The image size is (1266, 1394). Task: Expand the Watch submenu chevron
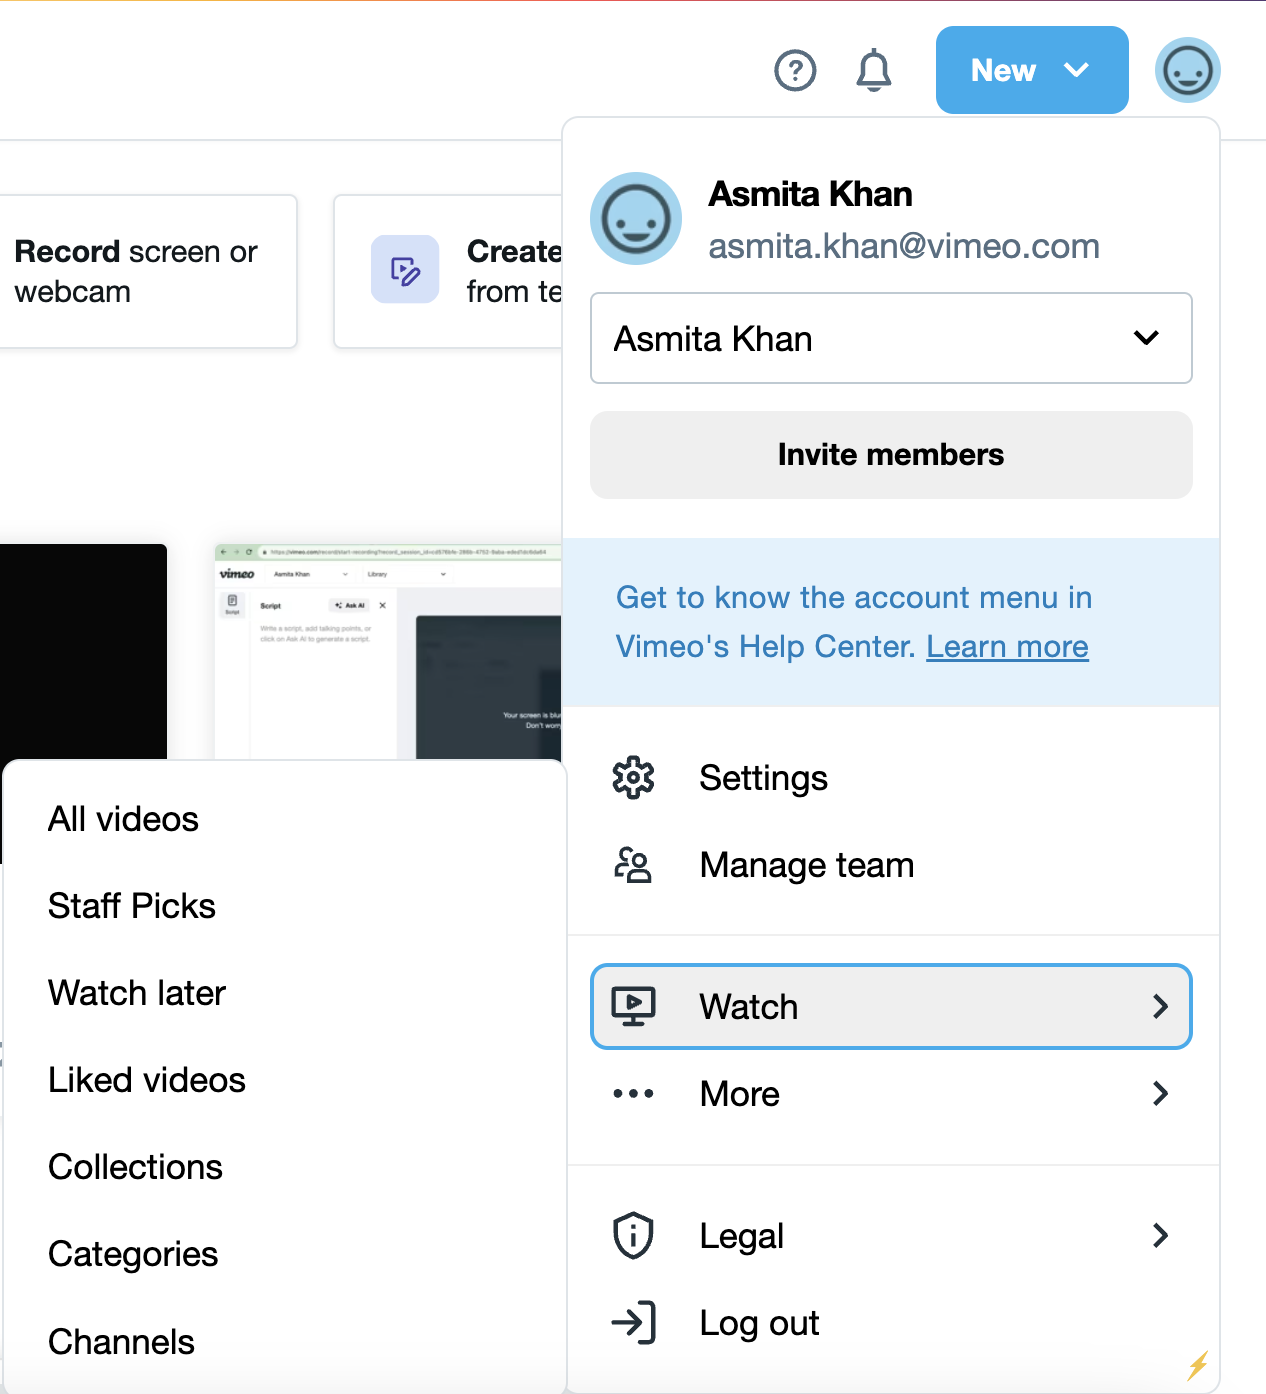coord(1160,1006)
